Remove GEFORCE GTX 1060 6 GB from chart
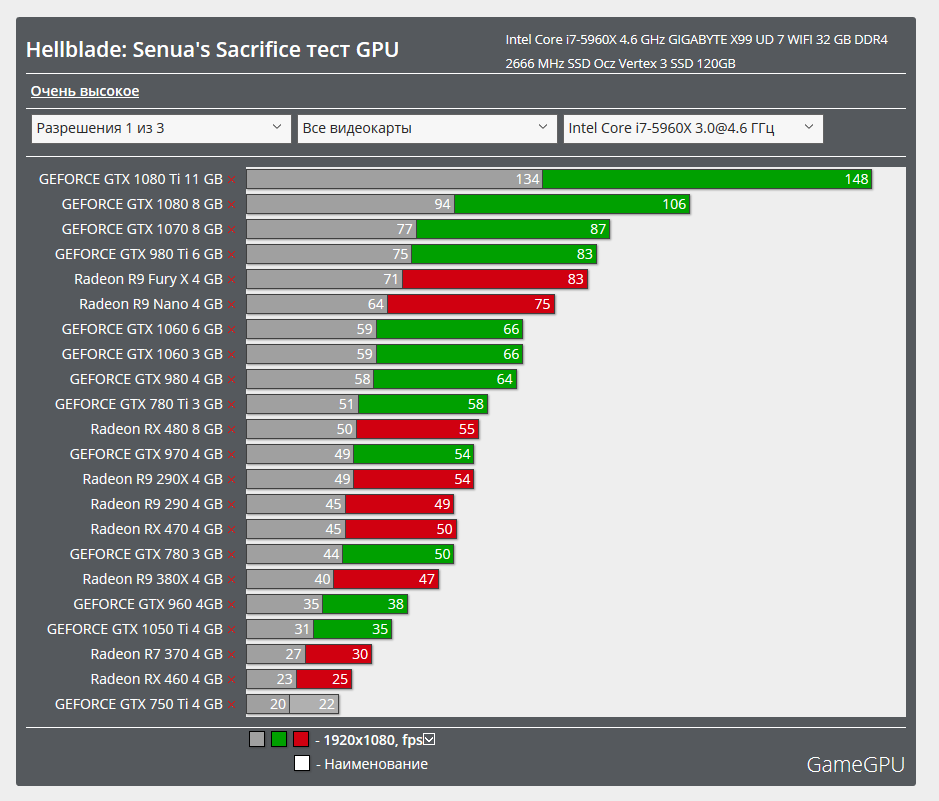This screenshot has height=801, width=939. (x=232, y=330)
